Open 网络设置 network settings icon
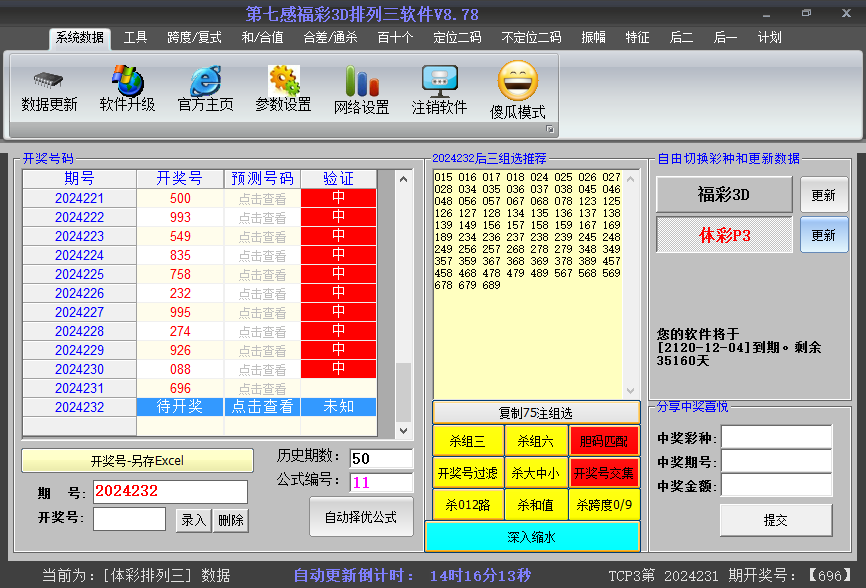 tap(362, 81)
